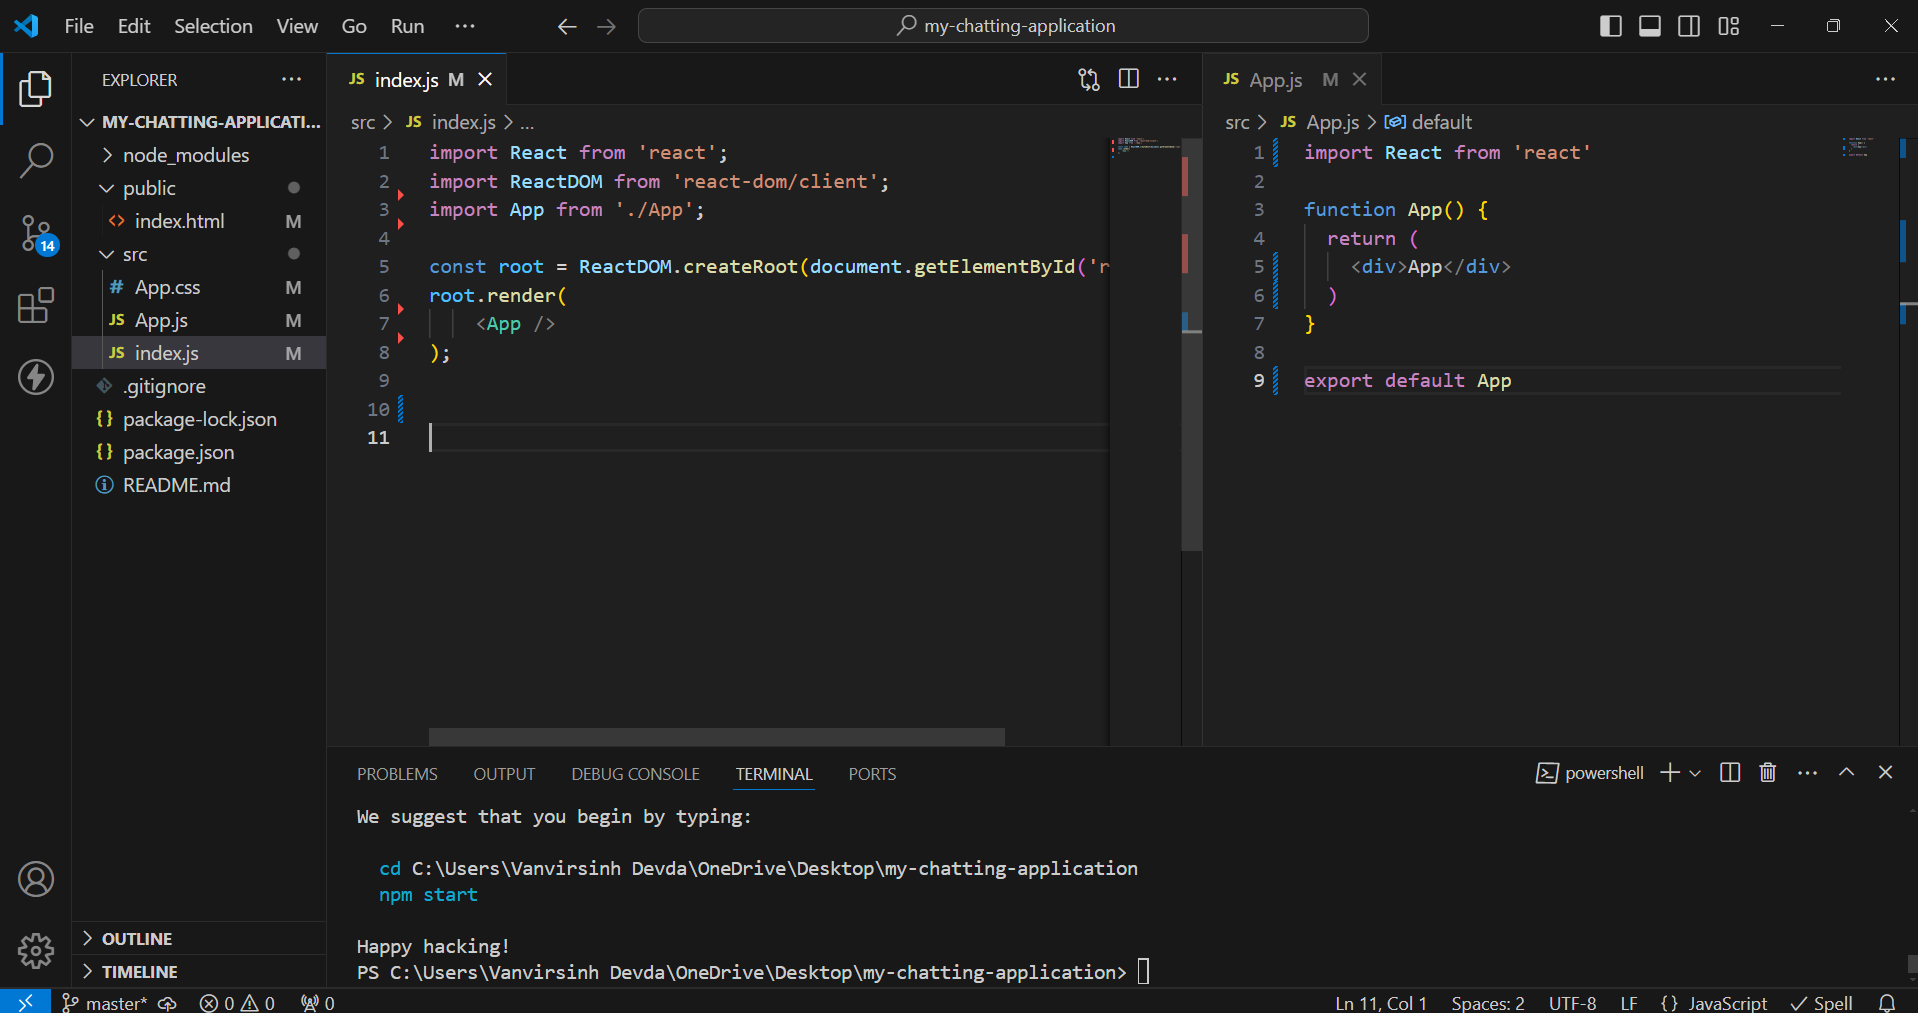This screenshot has height=1013, width=1918.
Task: Close the App.js editor tab
Action: 1360,79
